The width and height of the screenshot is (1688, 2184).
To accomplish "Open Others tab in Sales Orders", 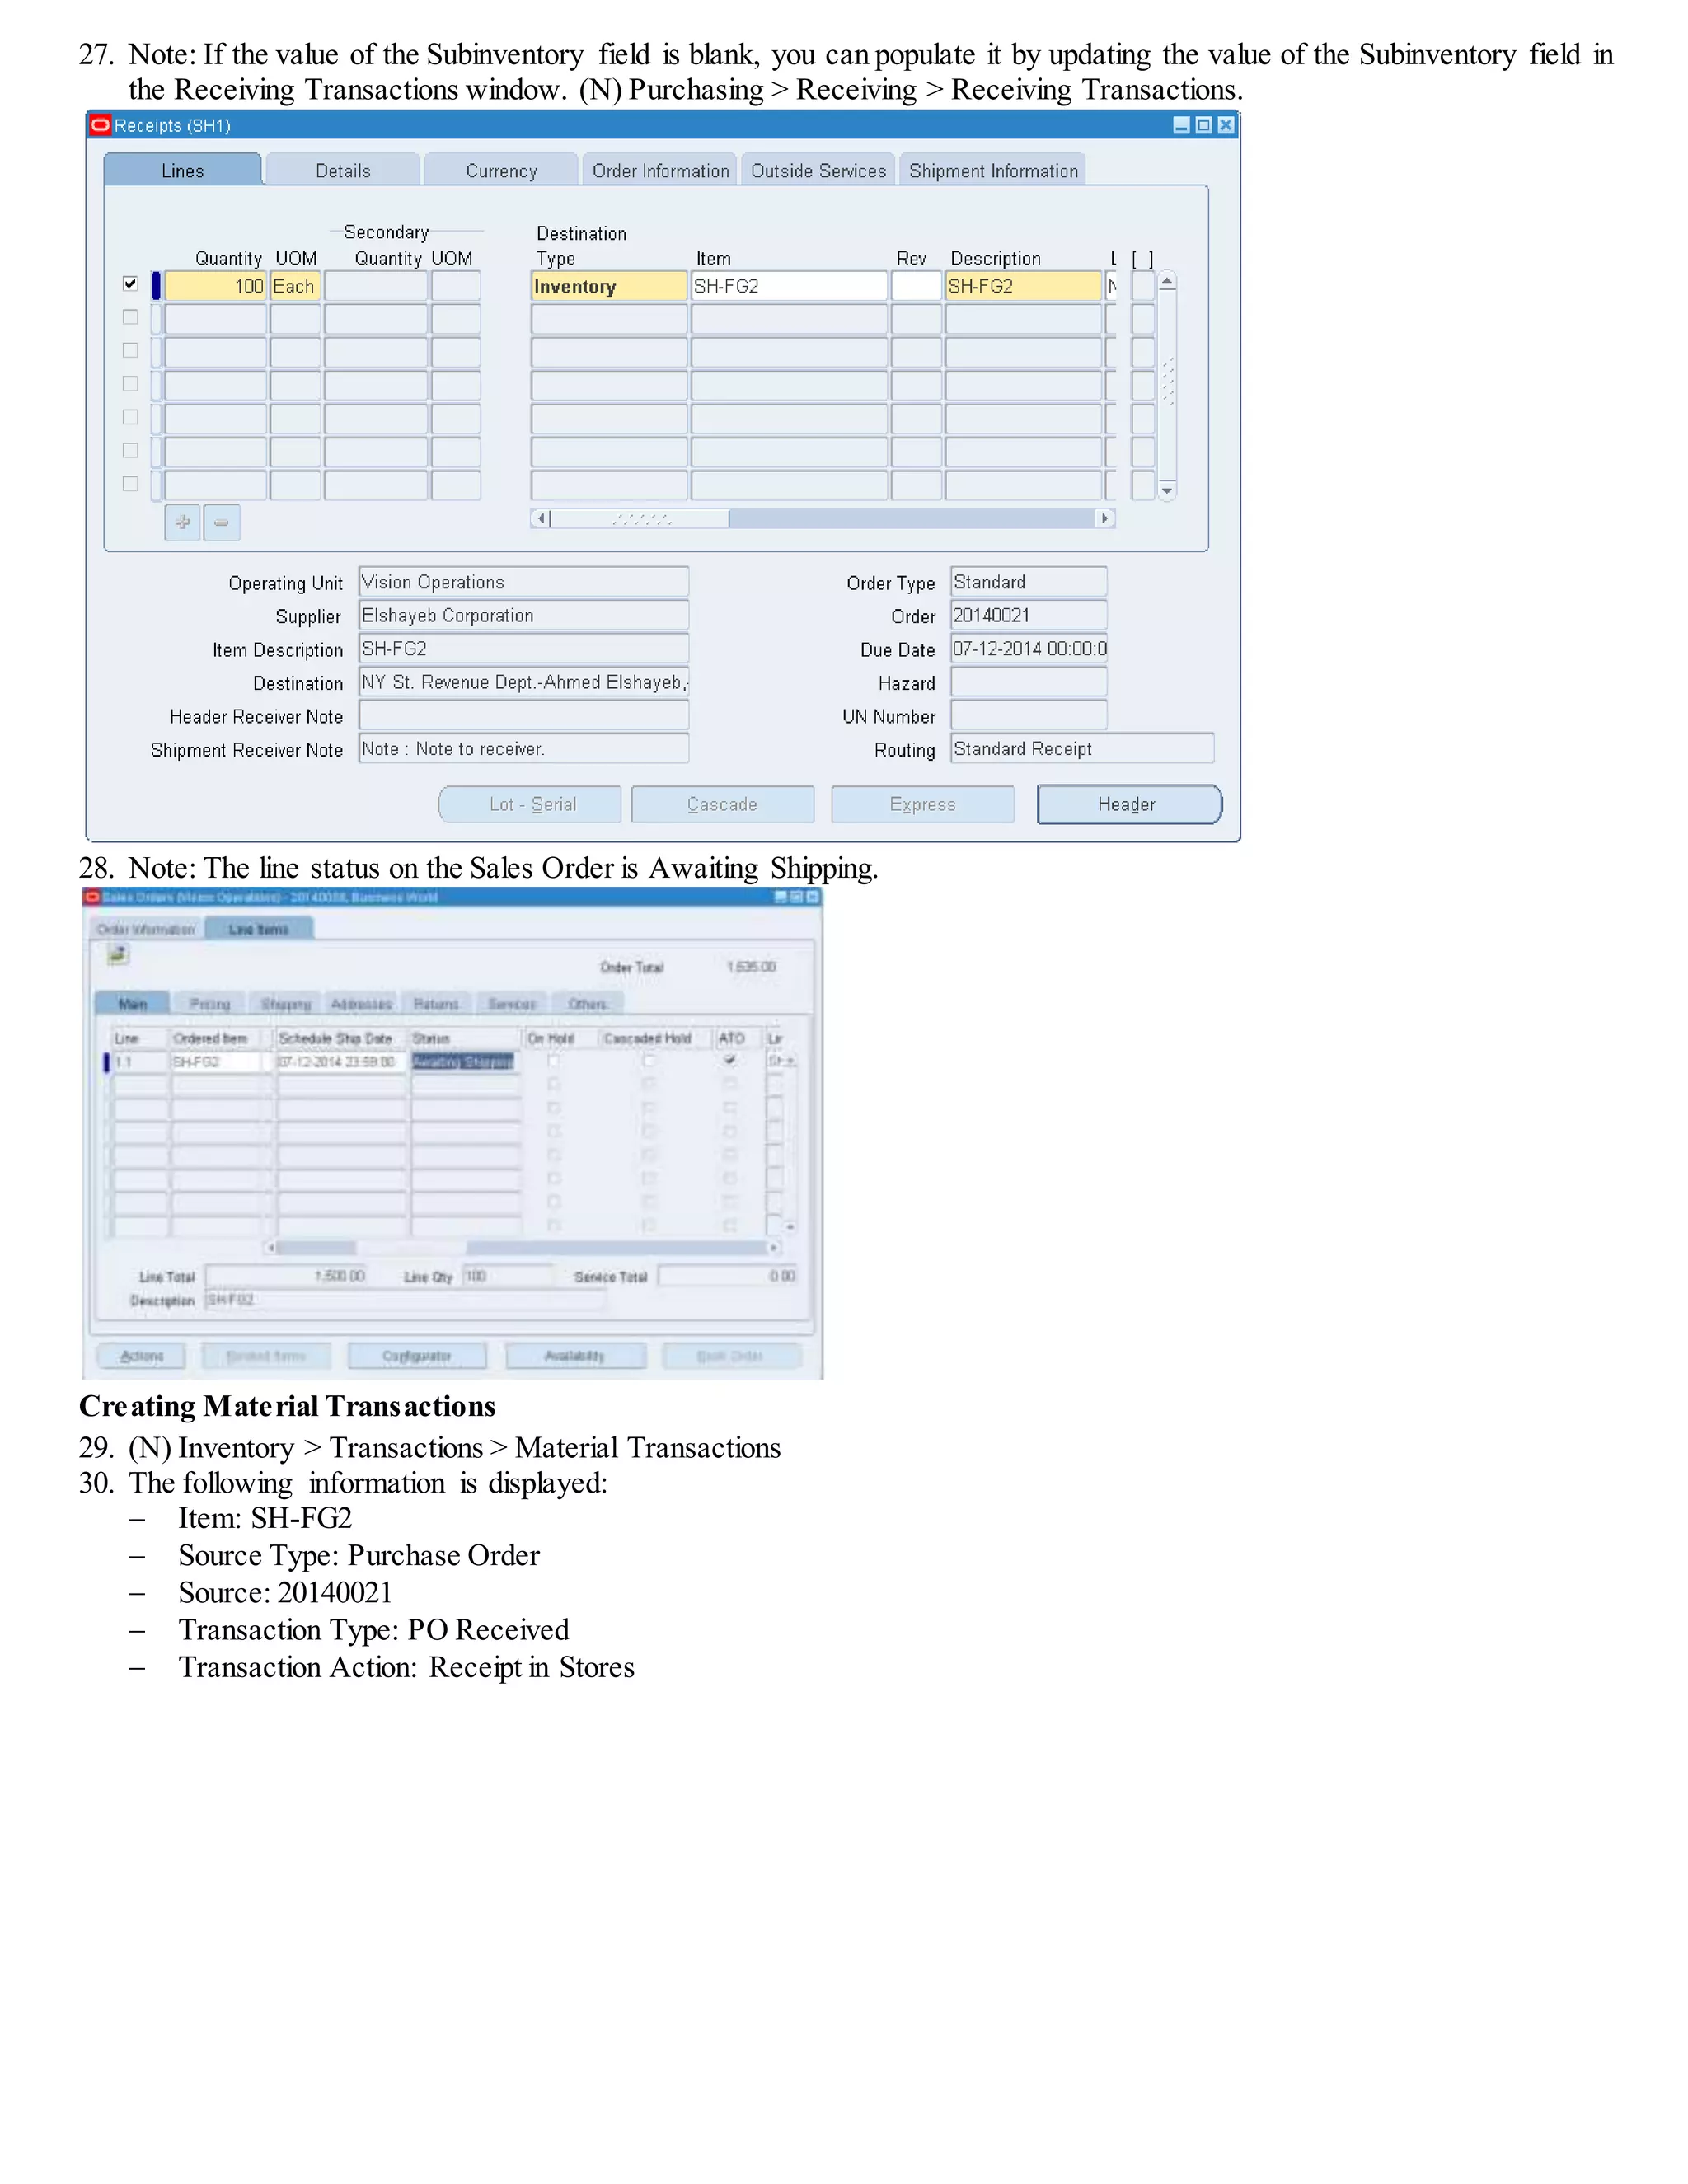I will tap(588, 1003).
